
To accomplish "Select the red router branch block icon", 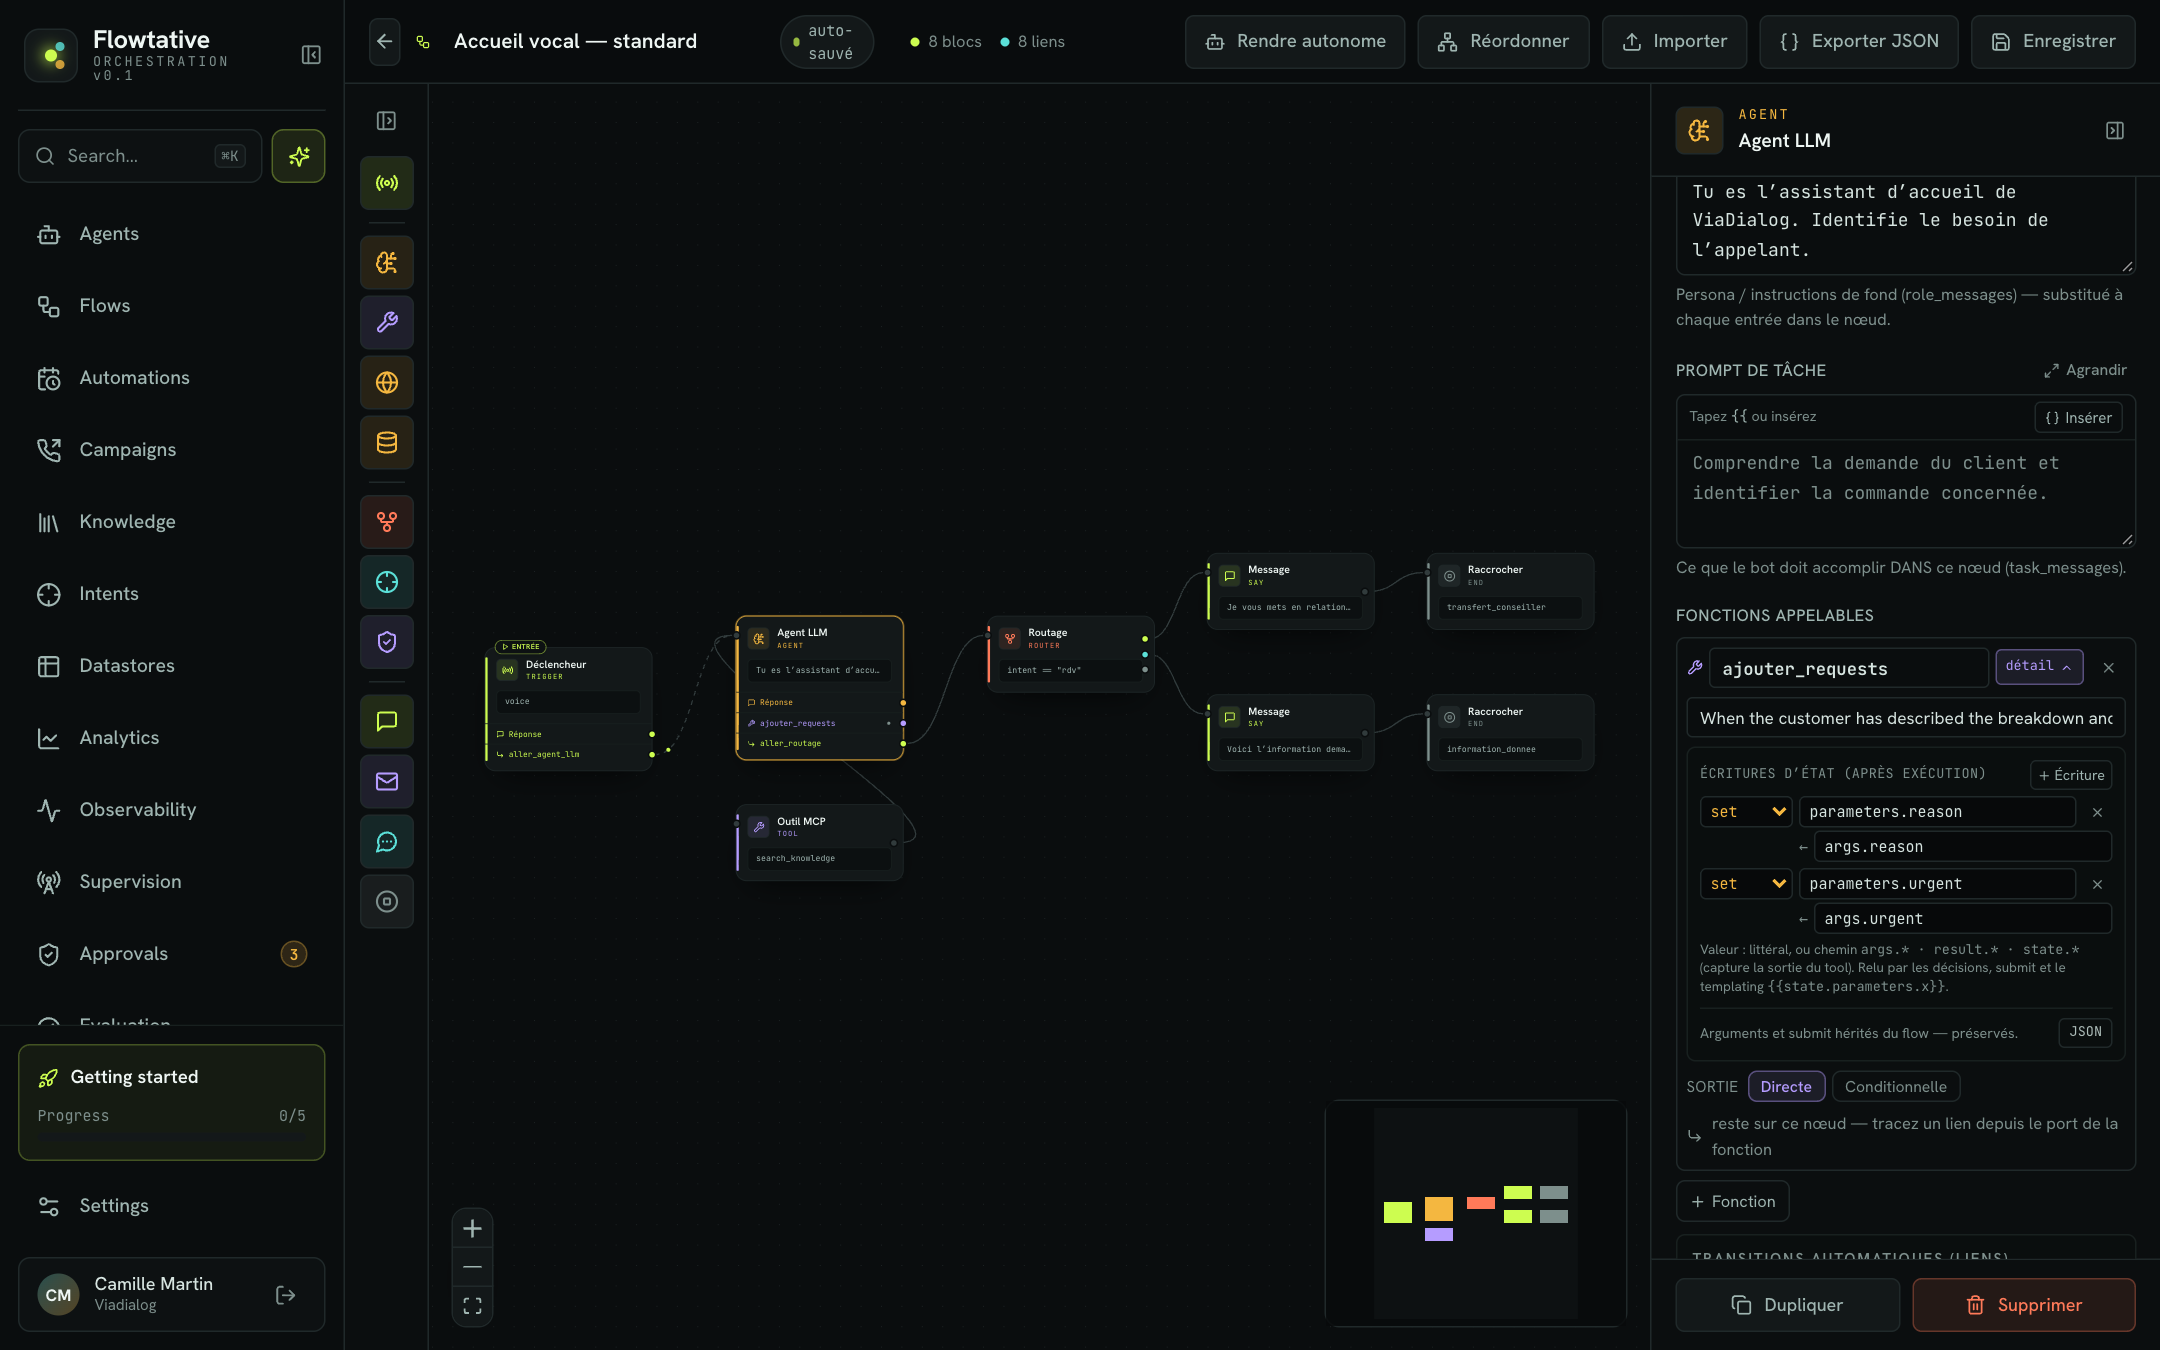I will coord(387,522).
